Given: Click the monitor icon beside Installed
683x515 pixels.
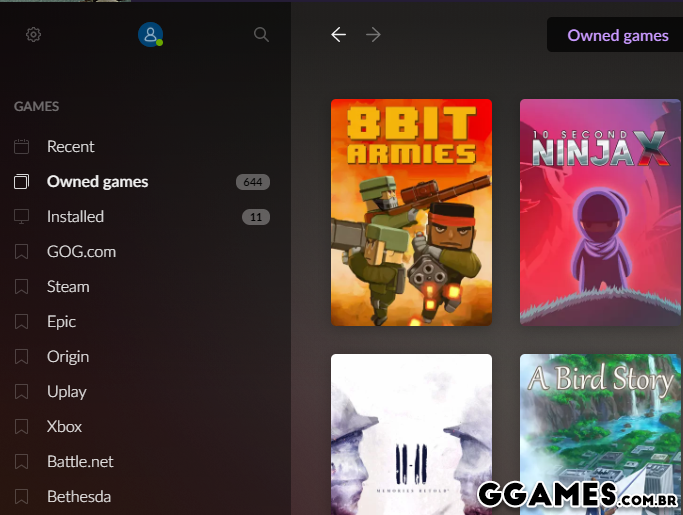Looking at the screenshot, I should (22, 217).
